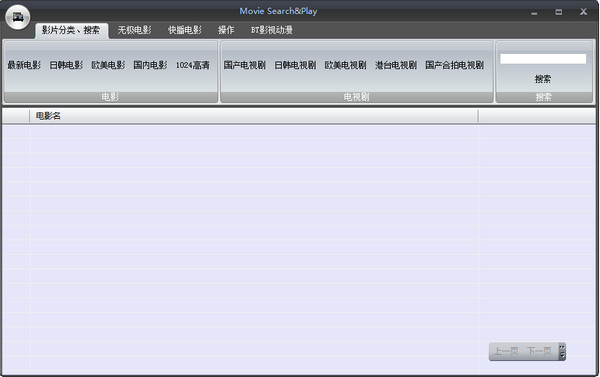Maximize the Movie Search&Play window
The width and height of the screenshot is (600, 377).
(x=559, y=12)
